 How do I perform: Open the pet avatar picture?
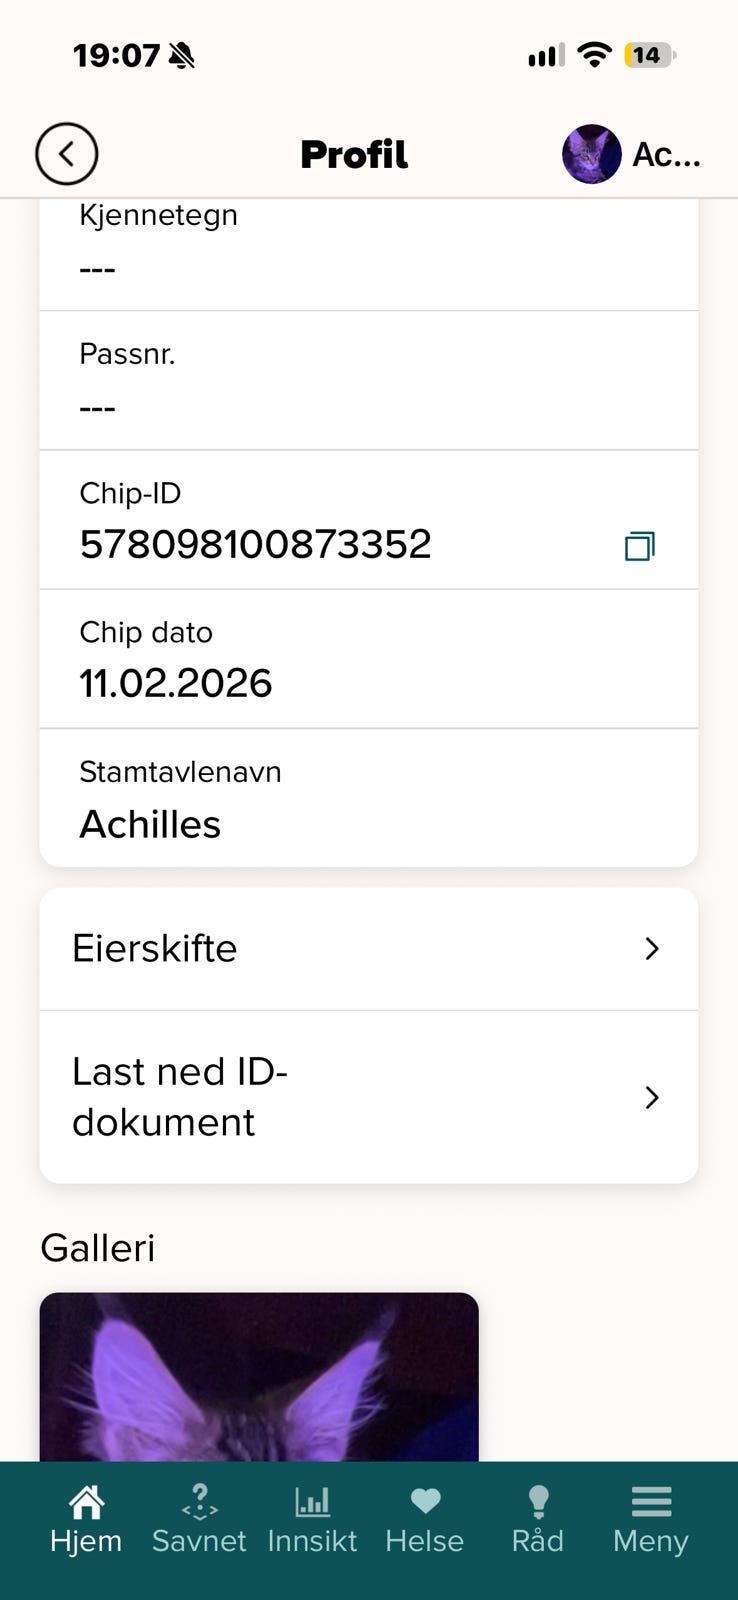(591, 154)
